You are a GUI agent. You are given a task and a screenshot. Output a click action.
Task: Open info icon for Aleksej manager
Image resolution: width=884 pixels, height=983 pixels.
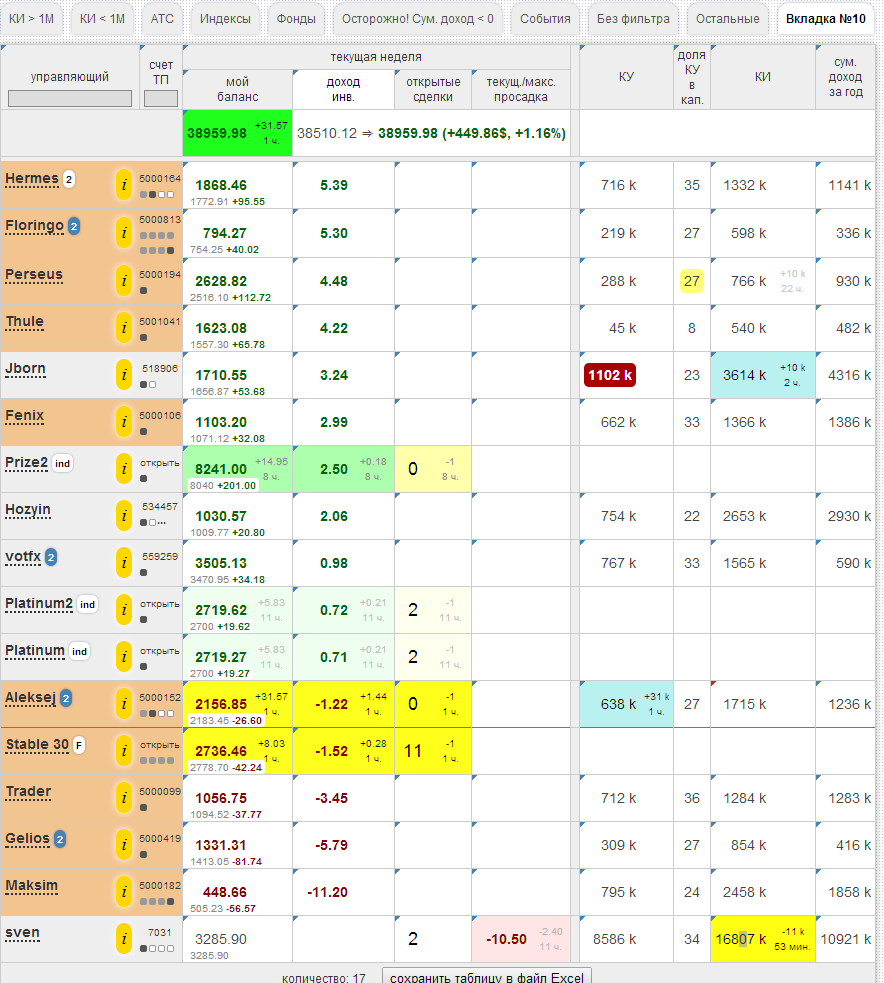(x=124, y=704)
